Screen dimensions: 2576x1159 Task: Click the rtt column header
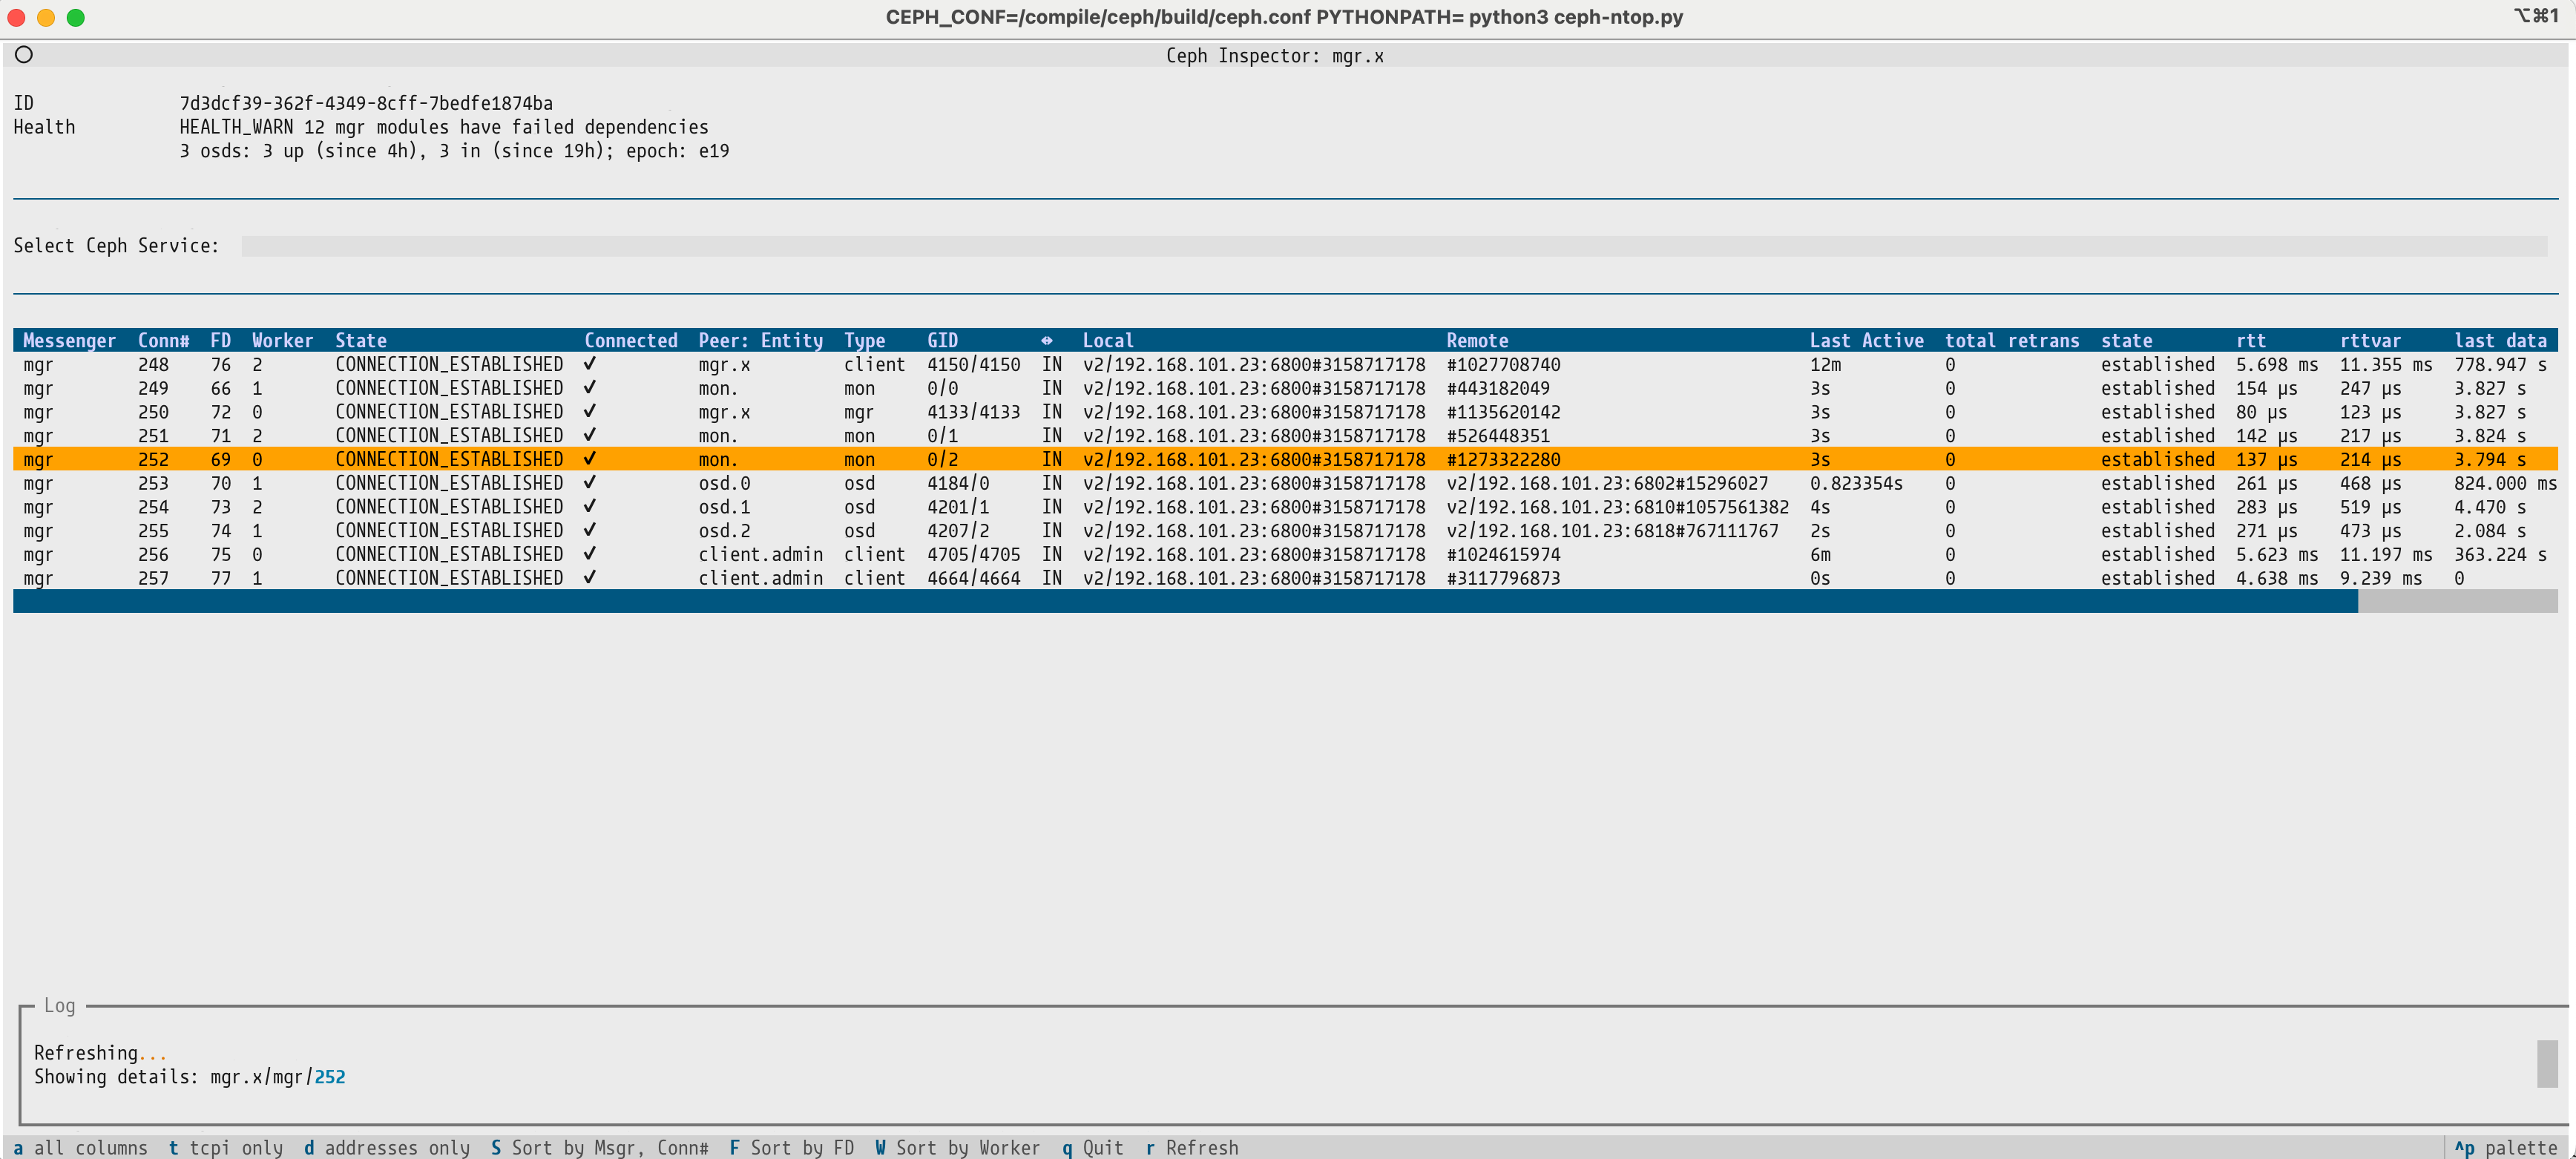[x=2251, y=341]
